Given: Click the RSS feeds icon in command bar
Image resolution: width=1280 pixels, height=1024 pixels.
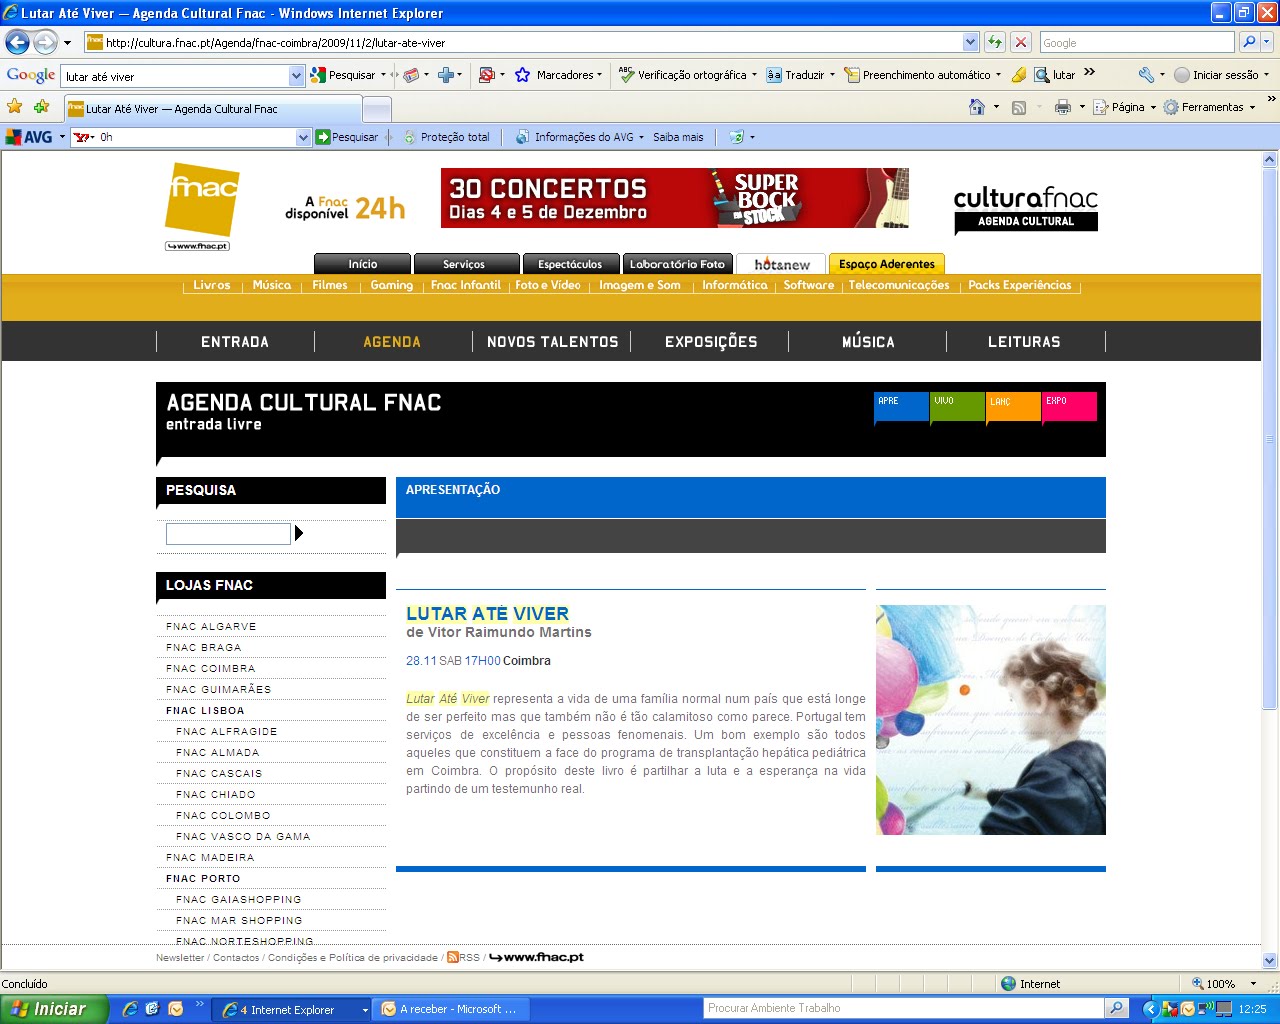Looking at the screenshot, I should [x=1019, y=107].
